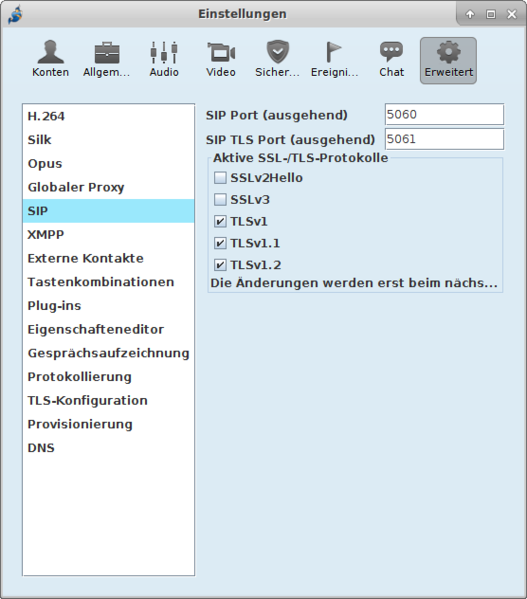Open the Globaler Proxy entry
Viewport: 527px width, 599px height.
click(108, 187)
